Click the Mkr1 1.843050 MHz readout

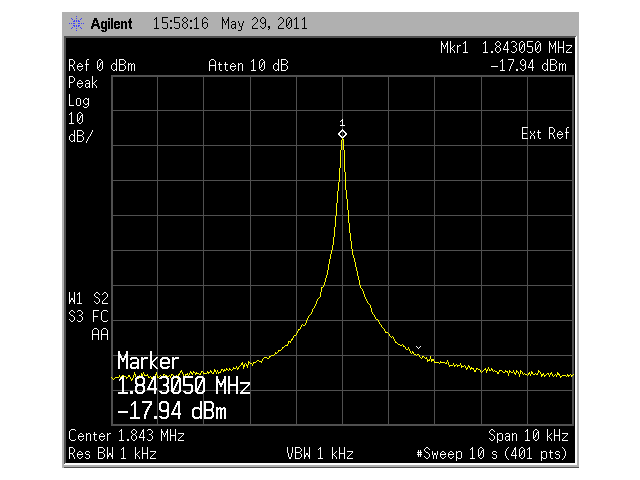[x=506, y=48]
